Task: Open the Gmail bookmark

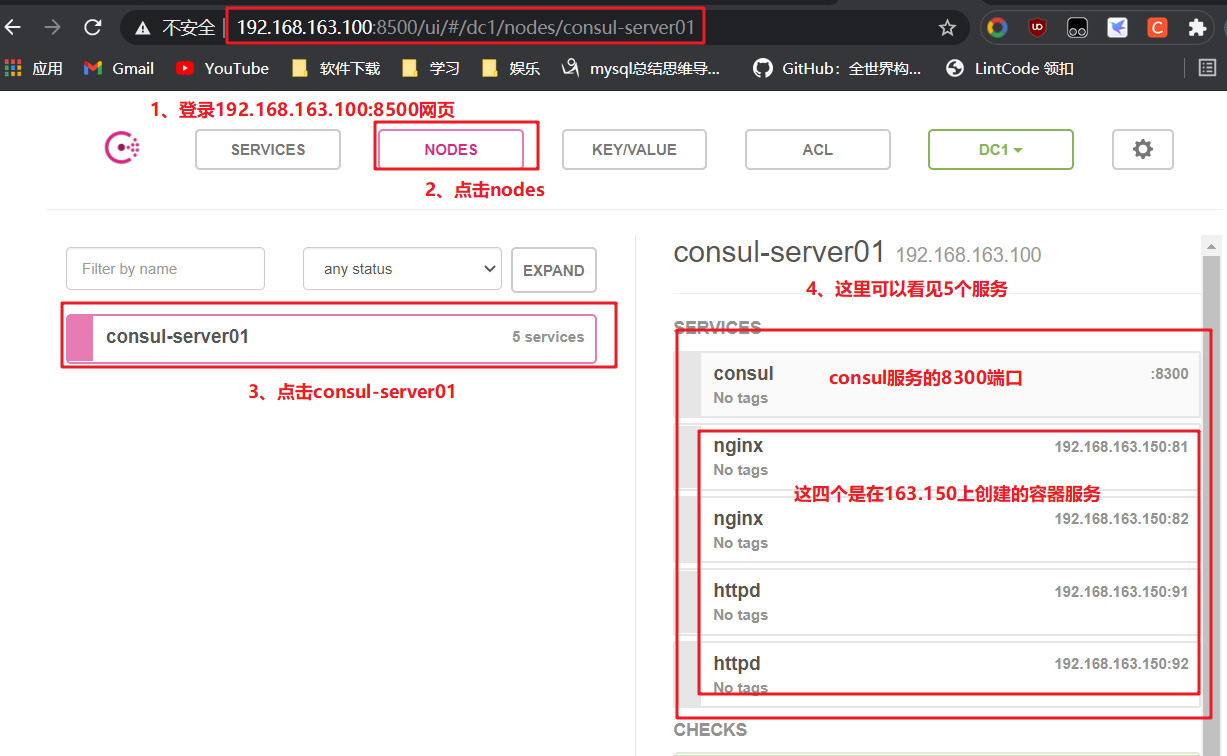Action: pos(119,68)
